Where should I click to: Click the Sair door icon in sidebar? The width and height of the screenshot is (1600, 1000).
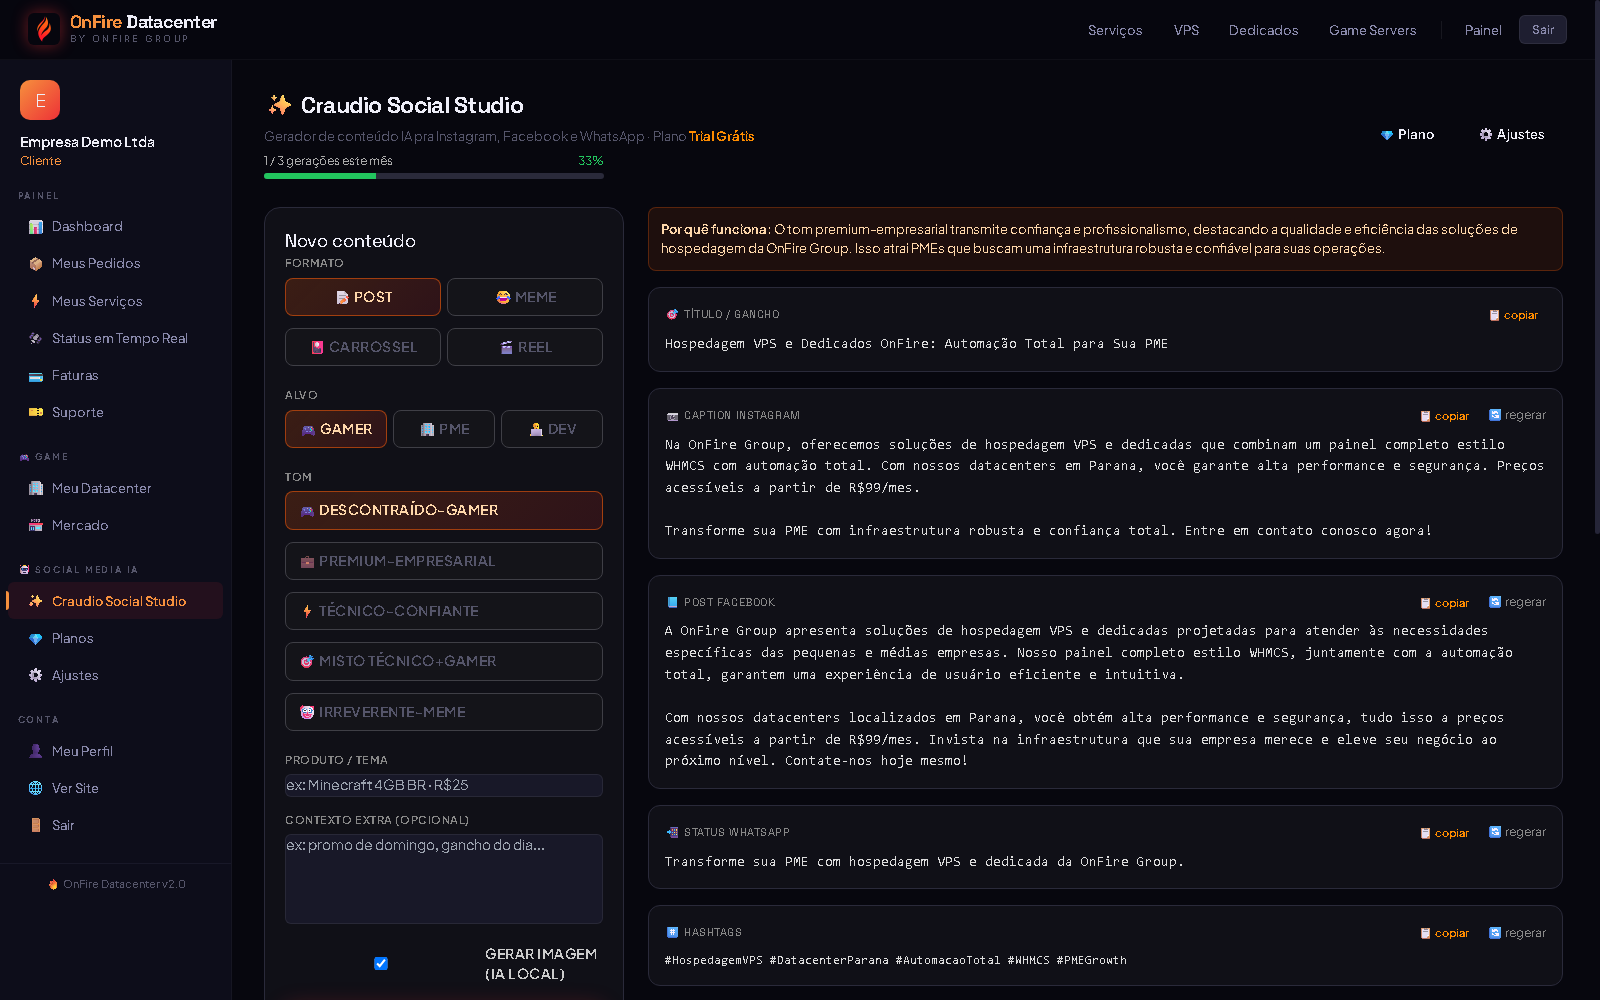coord(36,825)
